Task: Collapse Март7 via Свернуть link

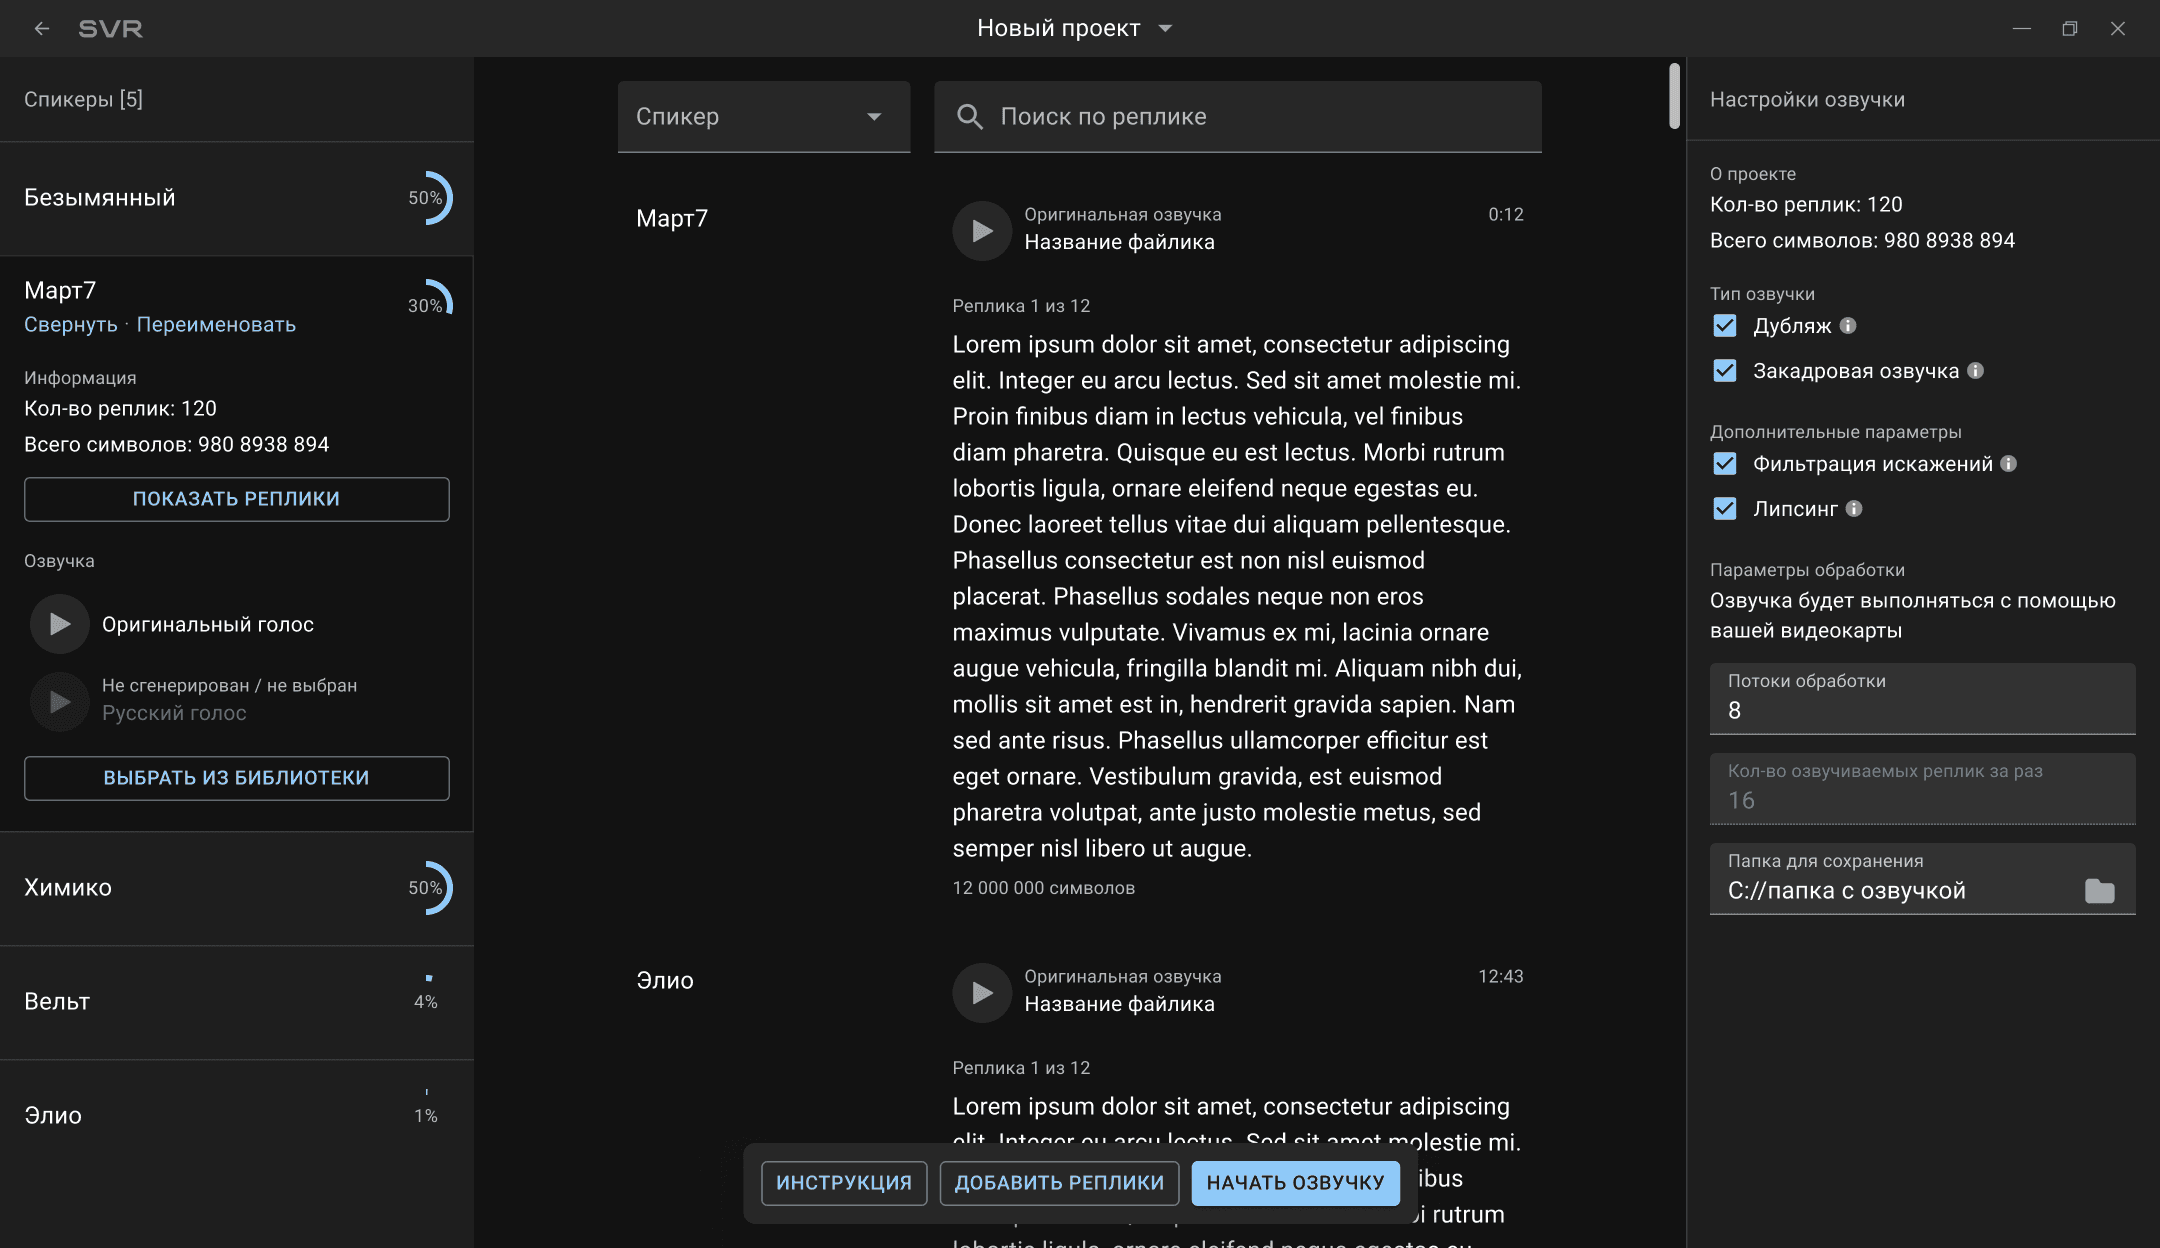Action: [70, 325]
